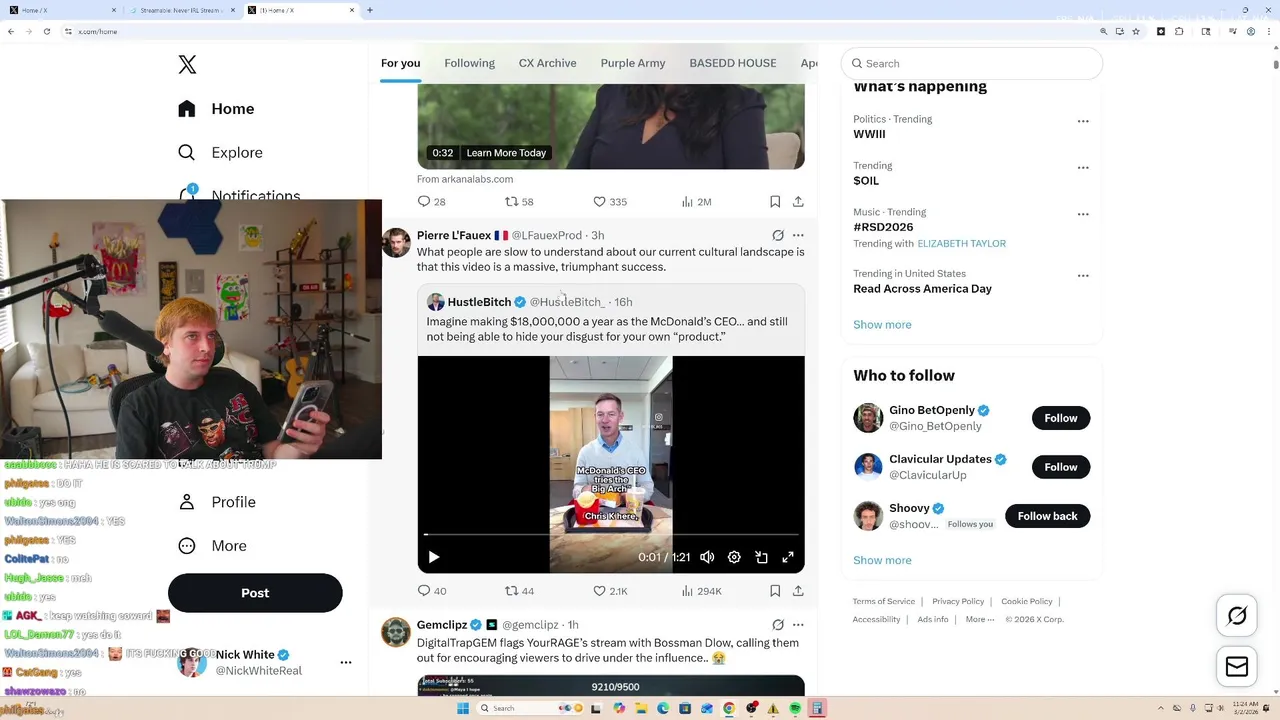Bookmark the arkanalabs ad post
Viewport: 1280px width, 720px height.
click(775, 202)
